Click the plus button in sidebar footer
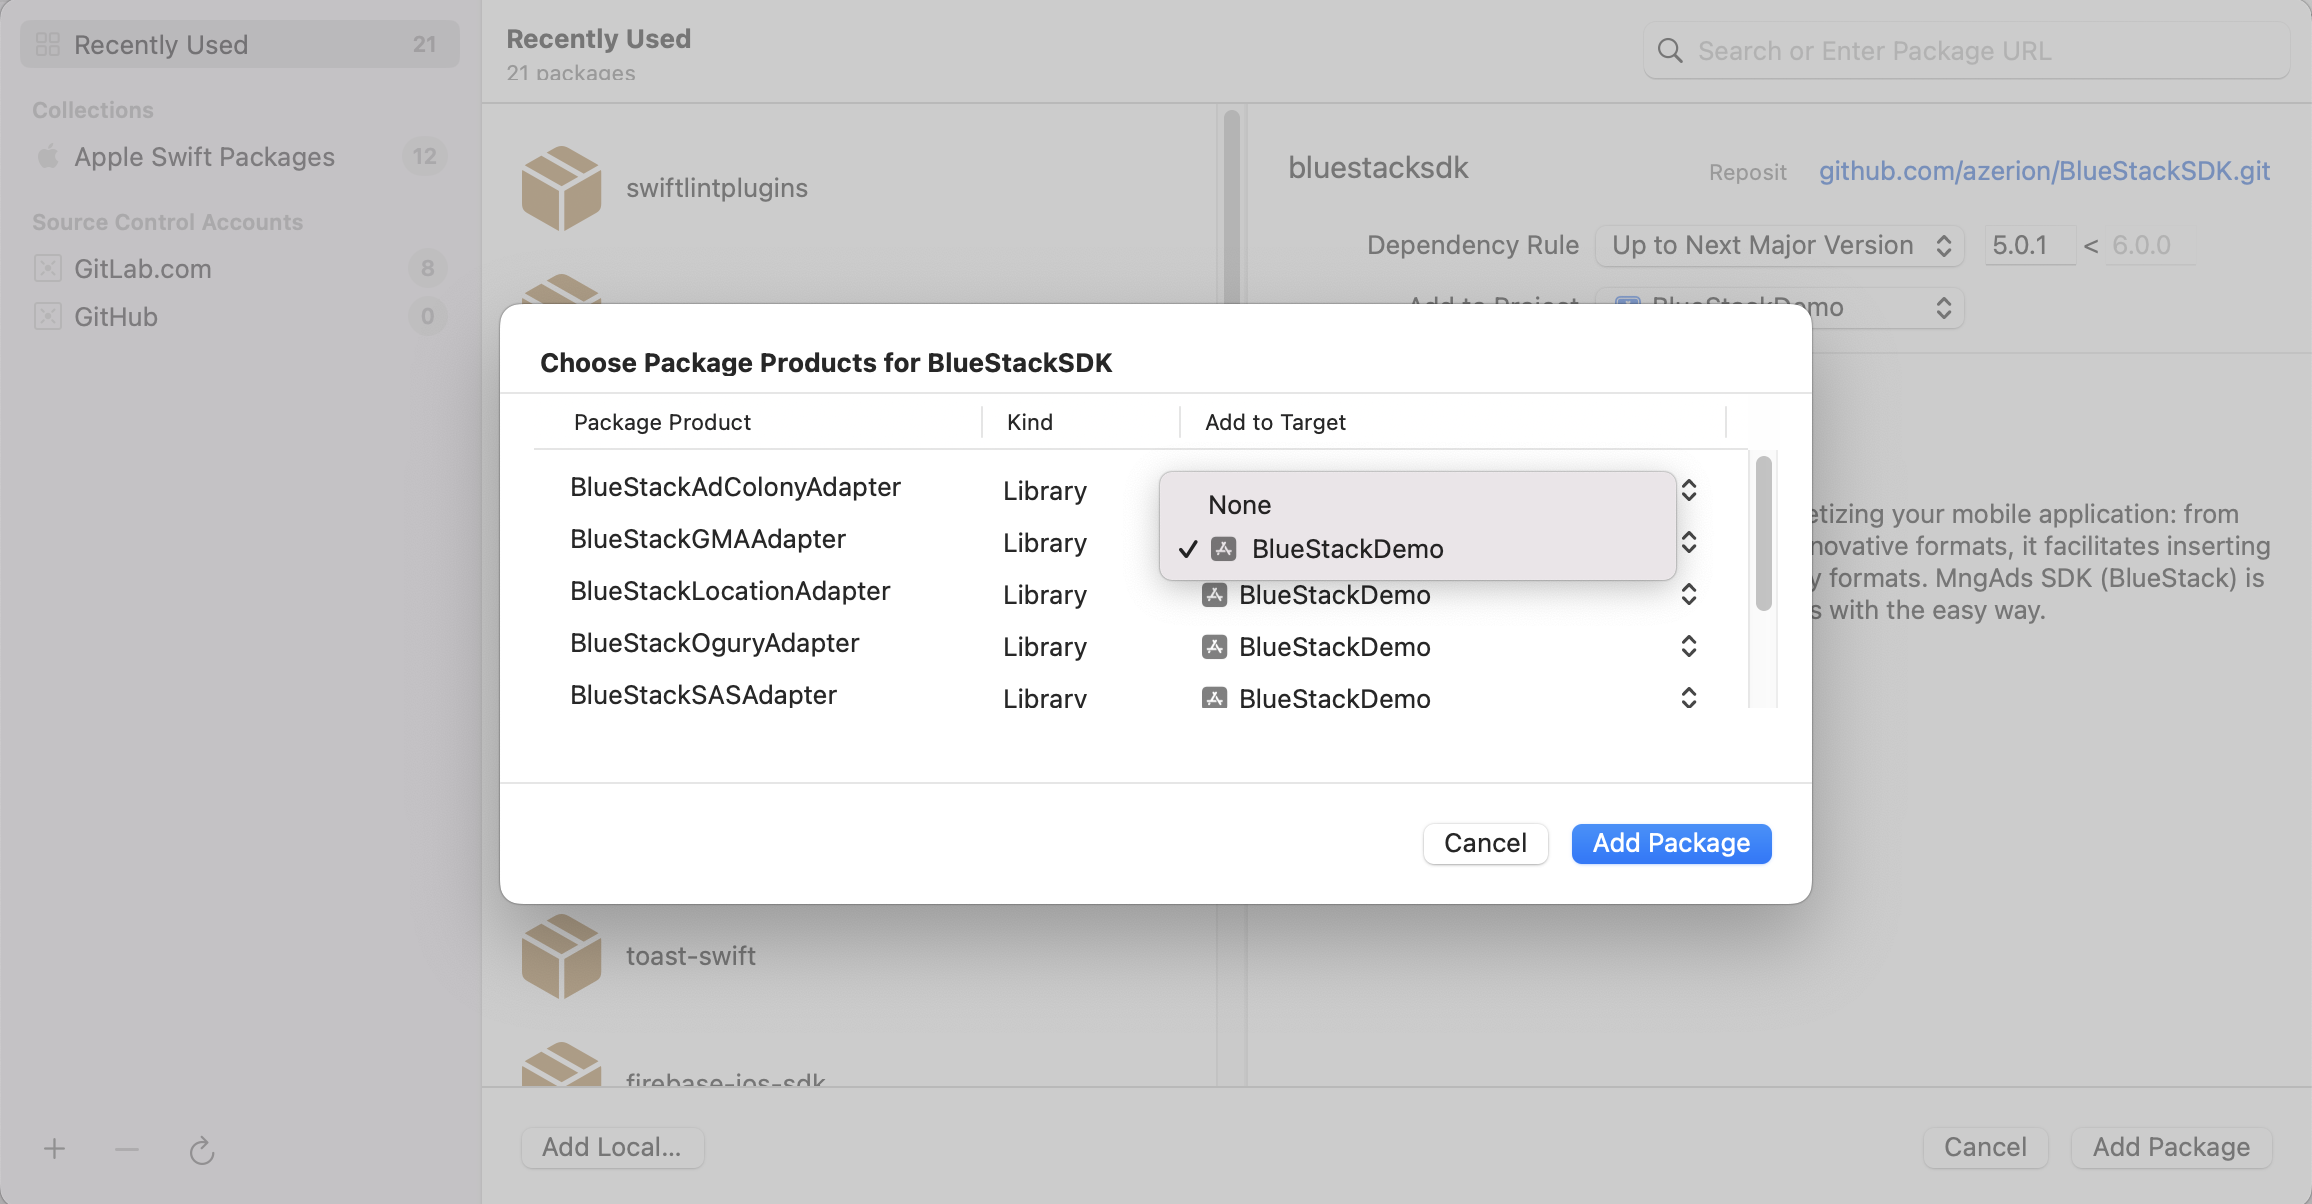Viewport: 2312px width, 1204px height. pyautogui.click(x=55, y=1150)
